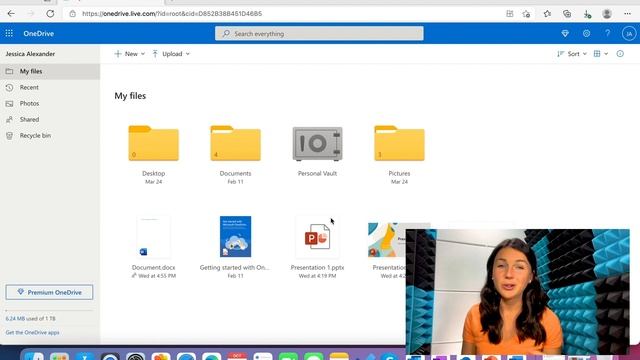Viewport: 640px width, 360px height.
Task: Go to My files in the sidebar
Action: pos(50,71)
